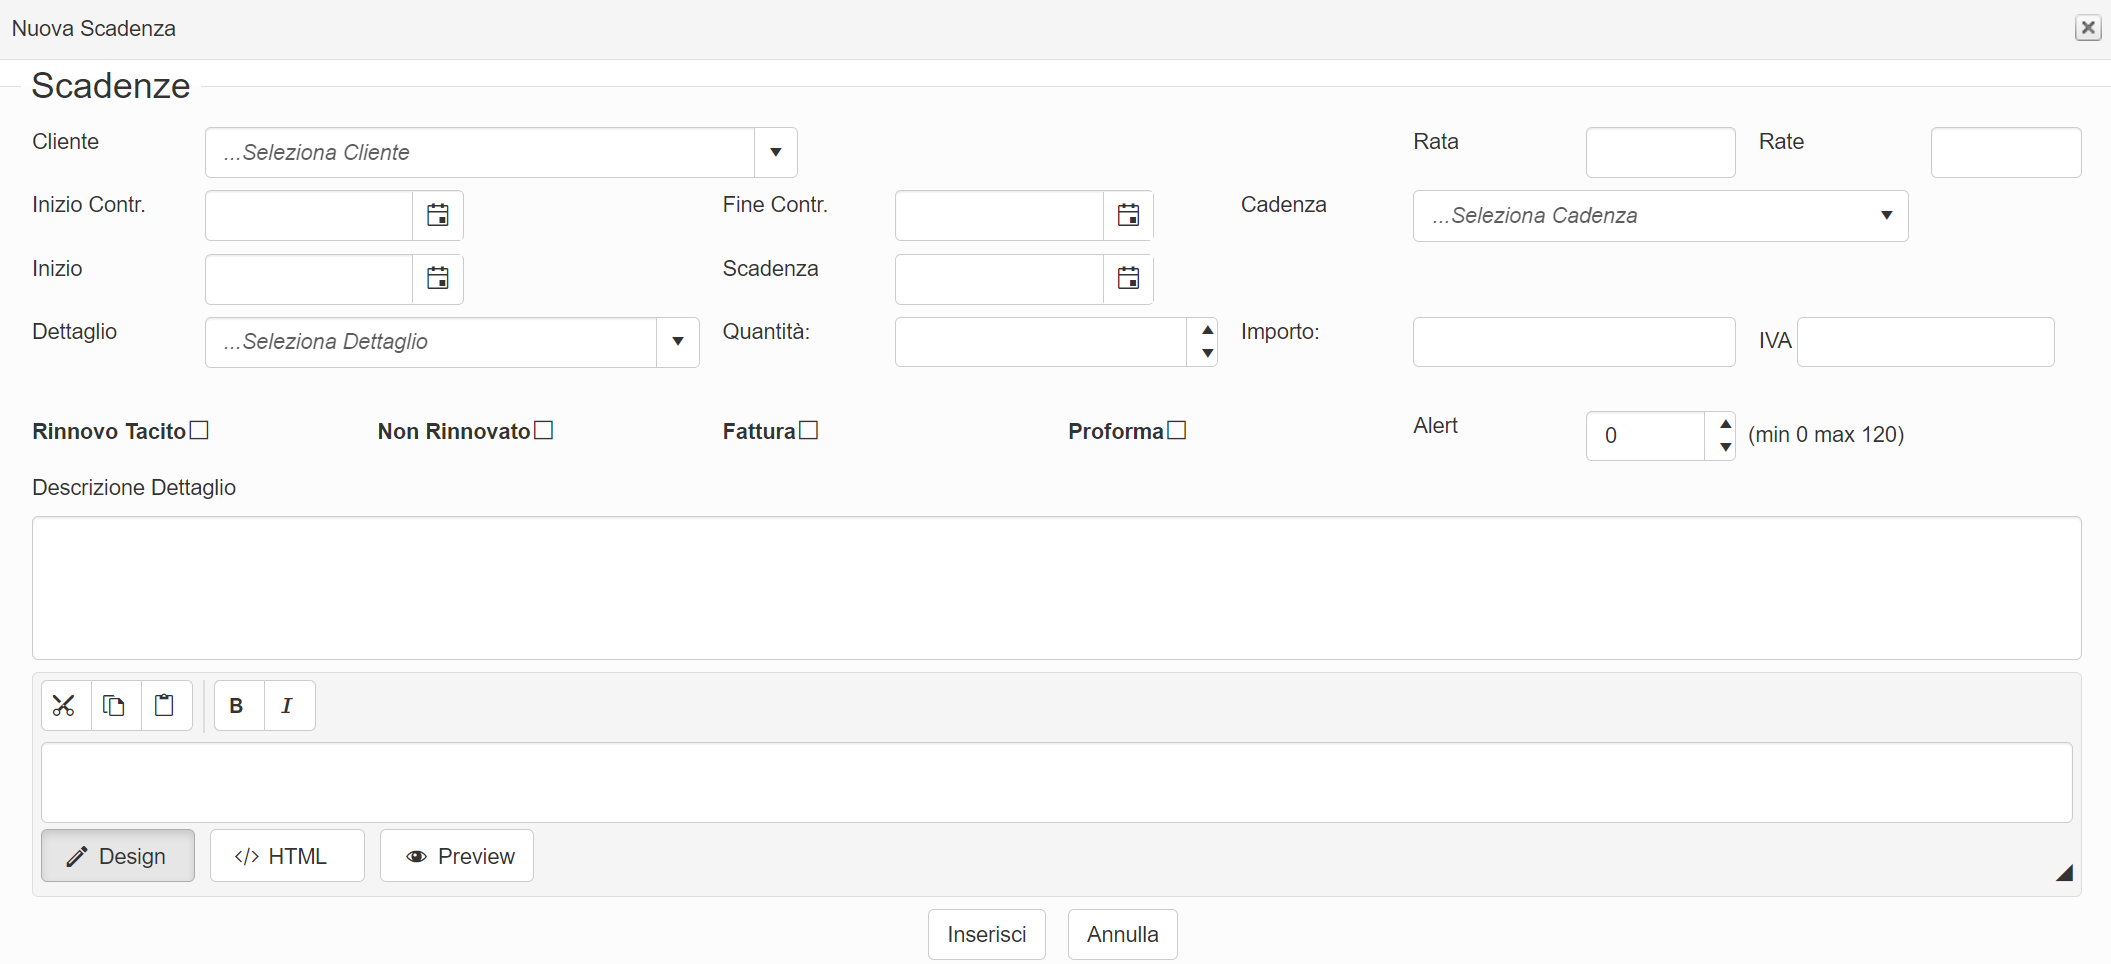This screenshot has height=964, width=2111.
Task: Click the Annulla button
Action: [x=1122, y=934]
